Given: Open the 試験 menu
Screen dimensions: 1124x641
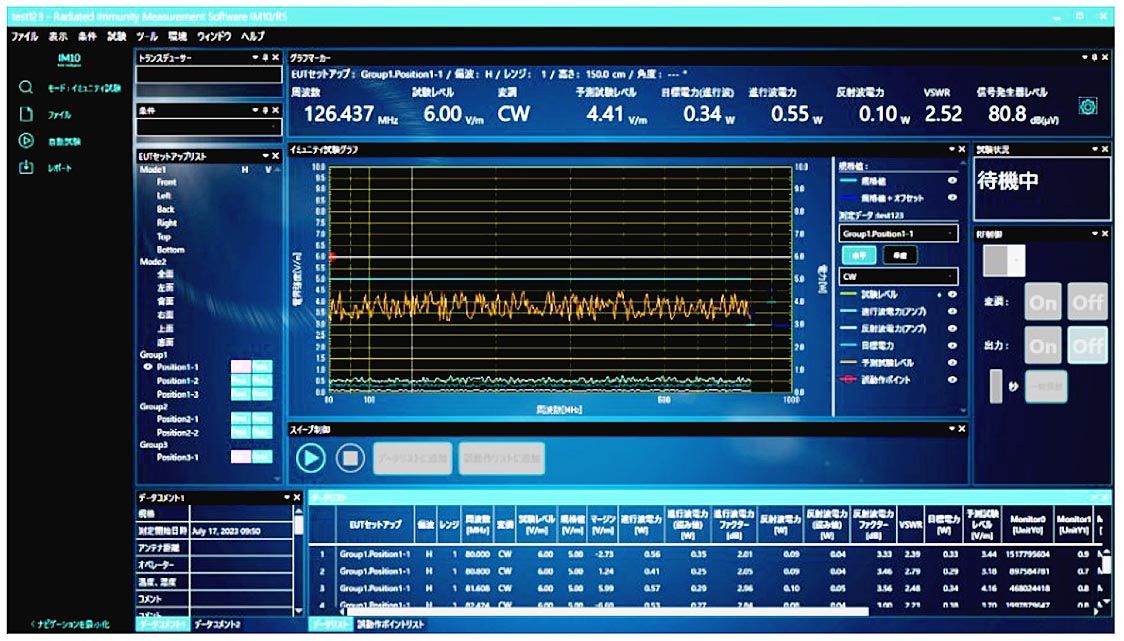Looking at the screenshot, I should (x=117, y=36).
